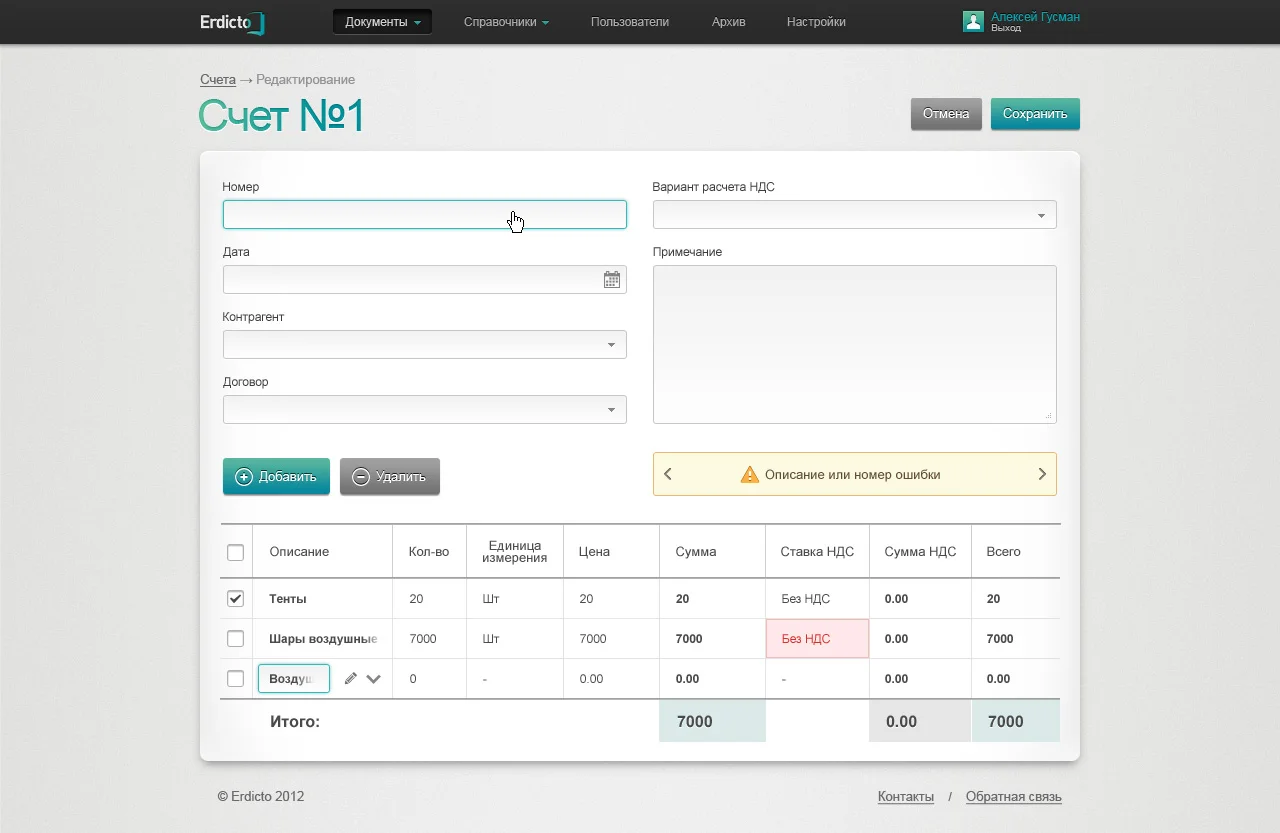Viewport: 1280px width, 833px height.
Task: Check the Воздуш row checkbox
Action: tap(235, 679)
